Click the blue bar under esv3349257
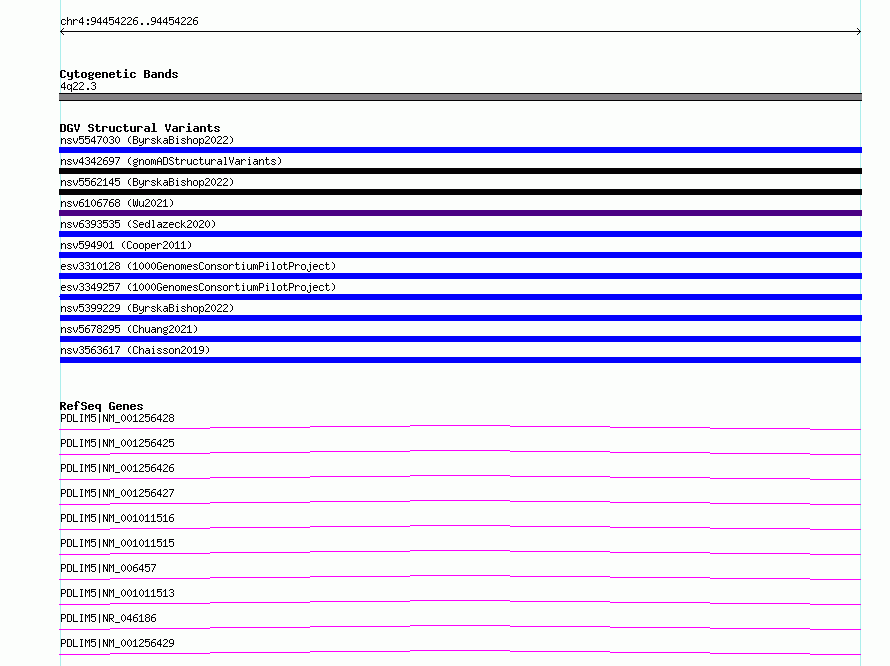Viewport: 890px width, 666px height. click(x=460, y=297)
